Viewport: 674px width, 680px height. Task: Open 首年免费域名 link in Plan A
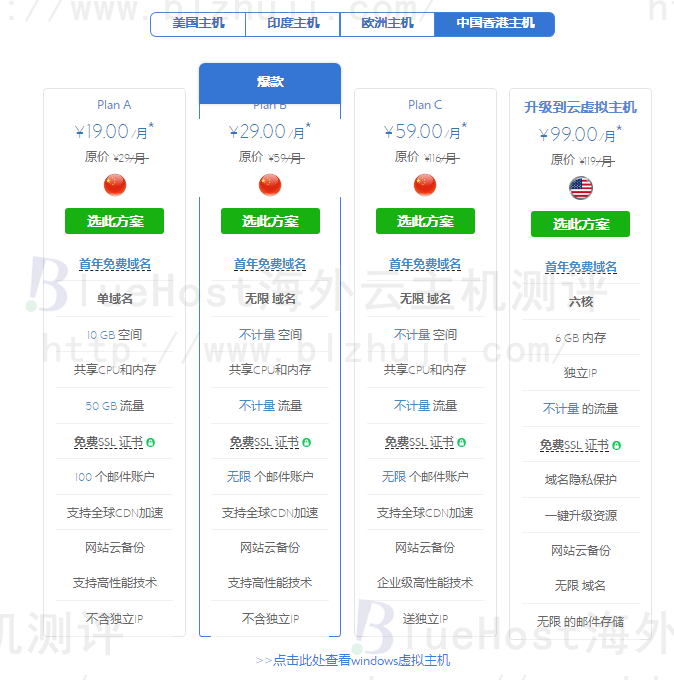(x=115, y=264)
